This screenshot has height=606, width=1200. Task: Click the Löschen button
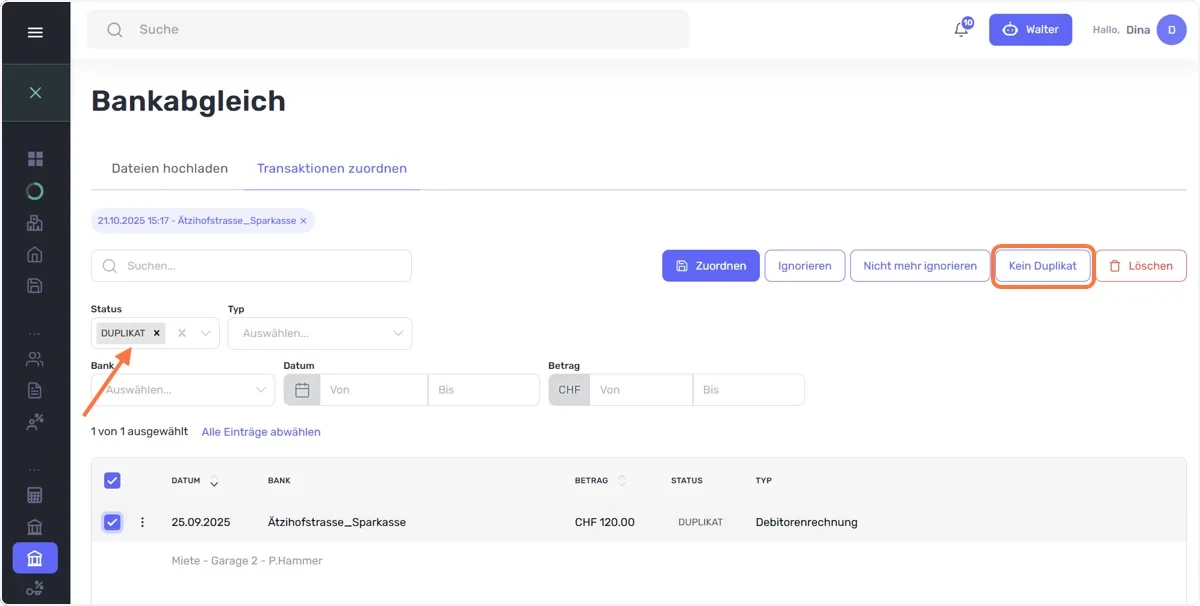tap(1141, 266)
